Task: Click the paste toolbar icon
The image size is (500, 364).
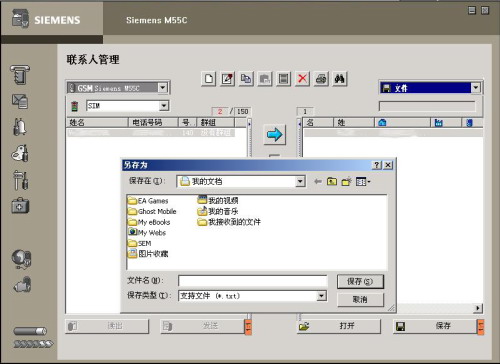Action: 265,79
